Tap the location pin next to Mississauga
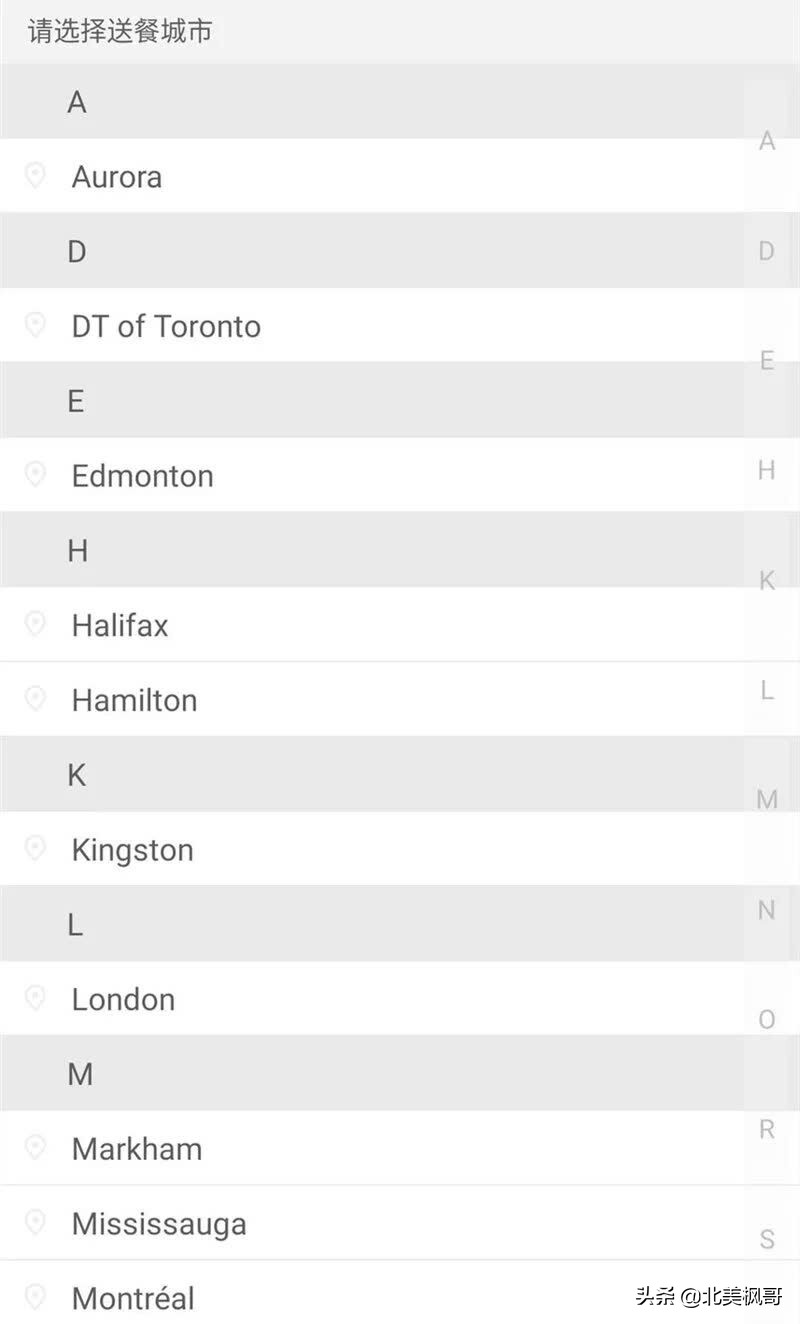Image resolution: width=800 pixels, height=1324 pixels. coord(35,1222)
